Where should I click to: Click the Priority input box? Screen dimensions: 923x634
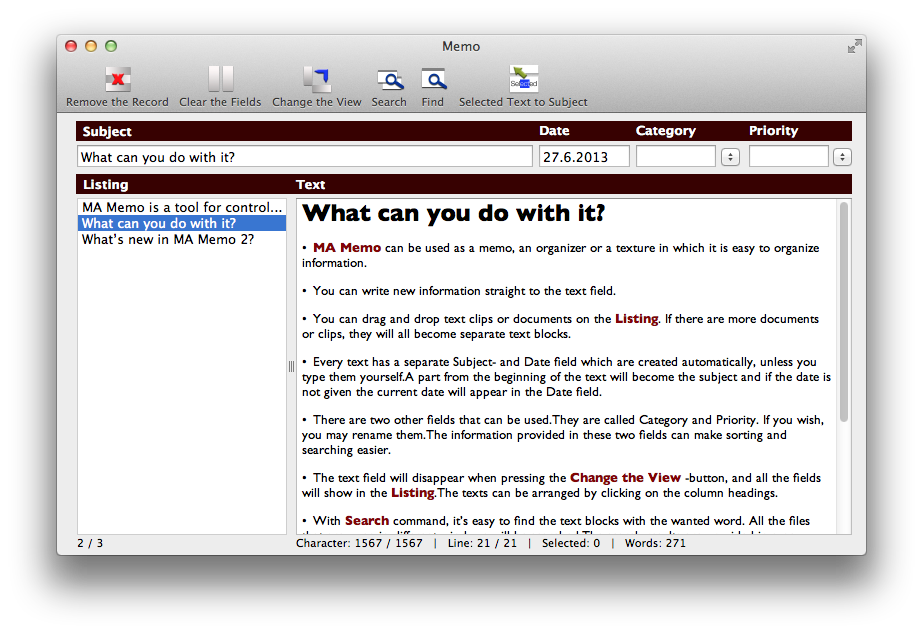788,157
